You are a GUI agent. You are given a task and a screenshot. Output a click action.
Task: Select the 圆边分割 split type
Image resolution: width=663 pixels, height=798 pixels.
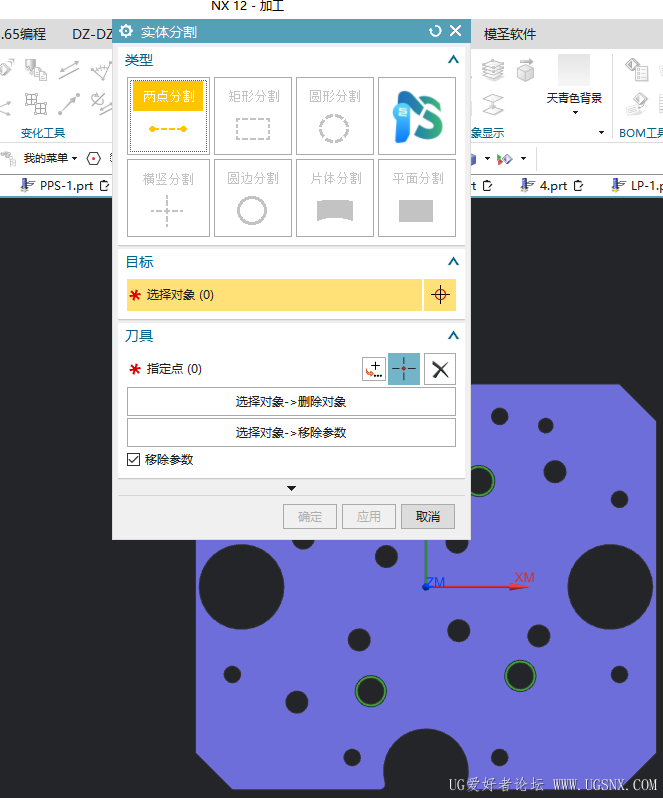pyautogui.click(x=253, y=198)
